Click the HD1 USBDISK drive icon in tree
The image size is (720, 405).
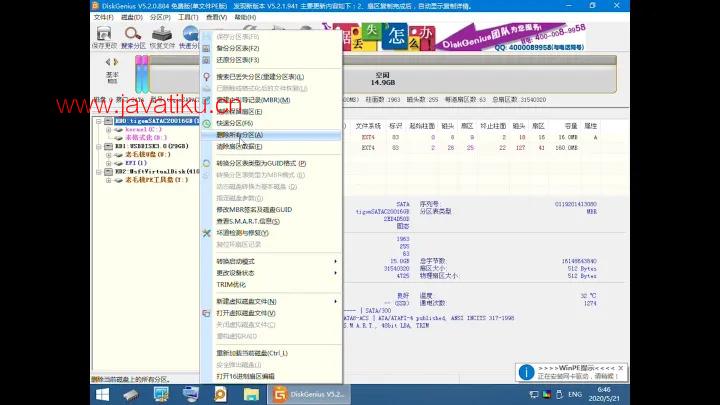(108, 146)
